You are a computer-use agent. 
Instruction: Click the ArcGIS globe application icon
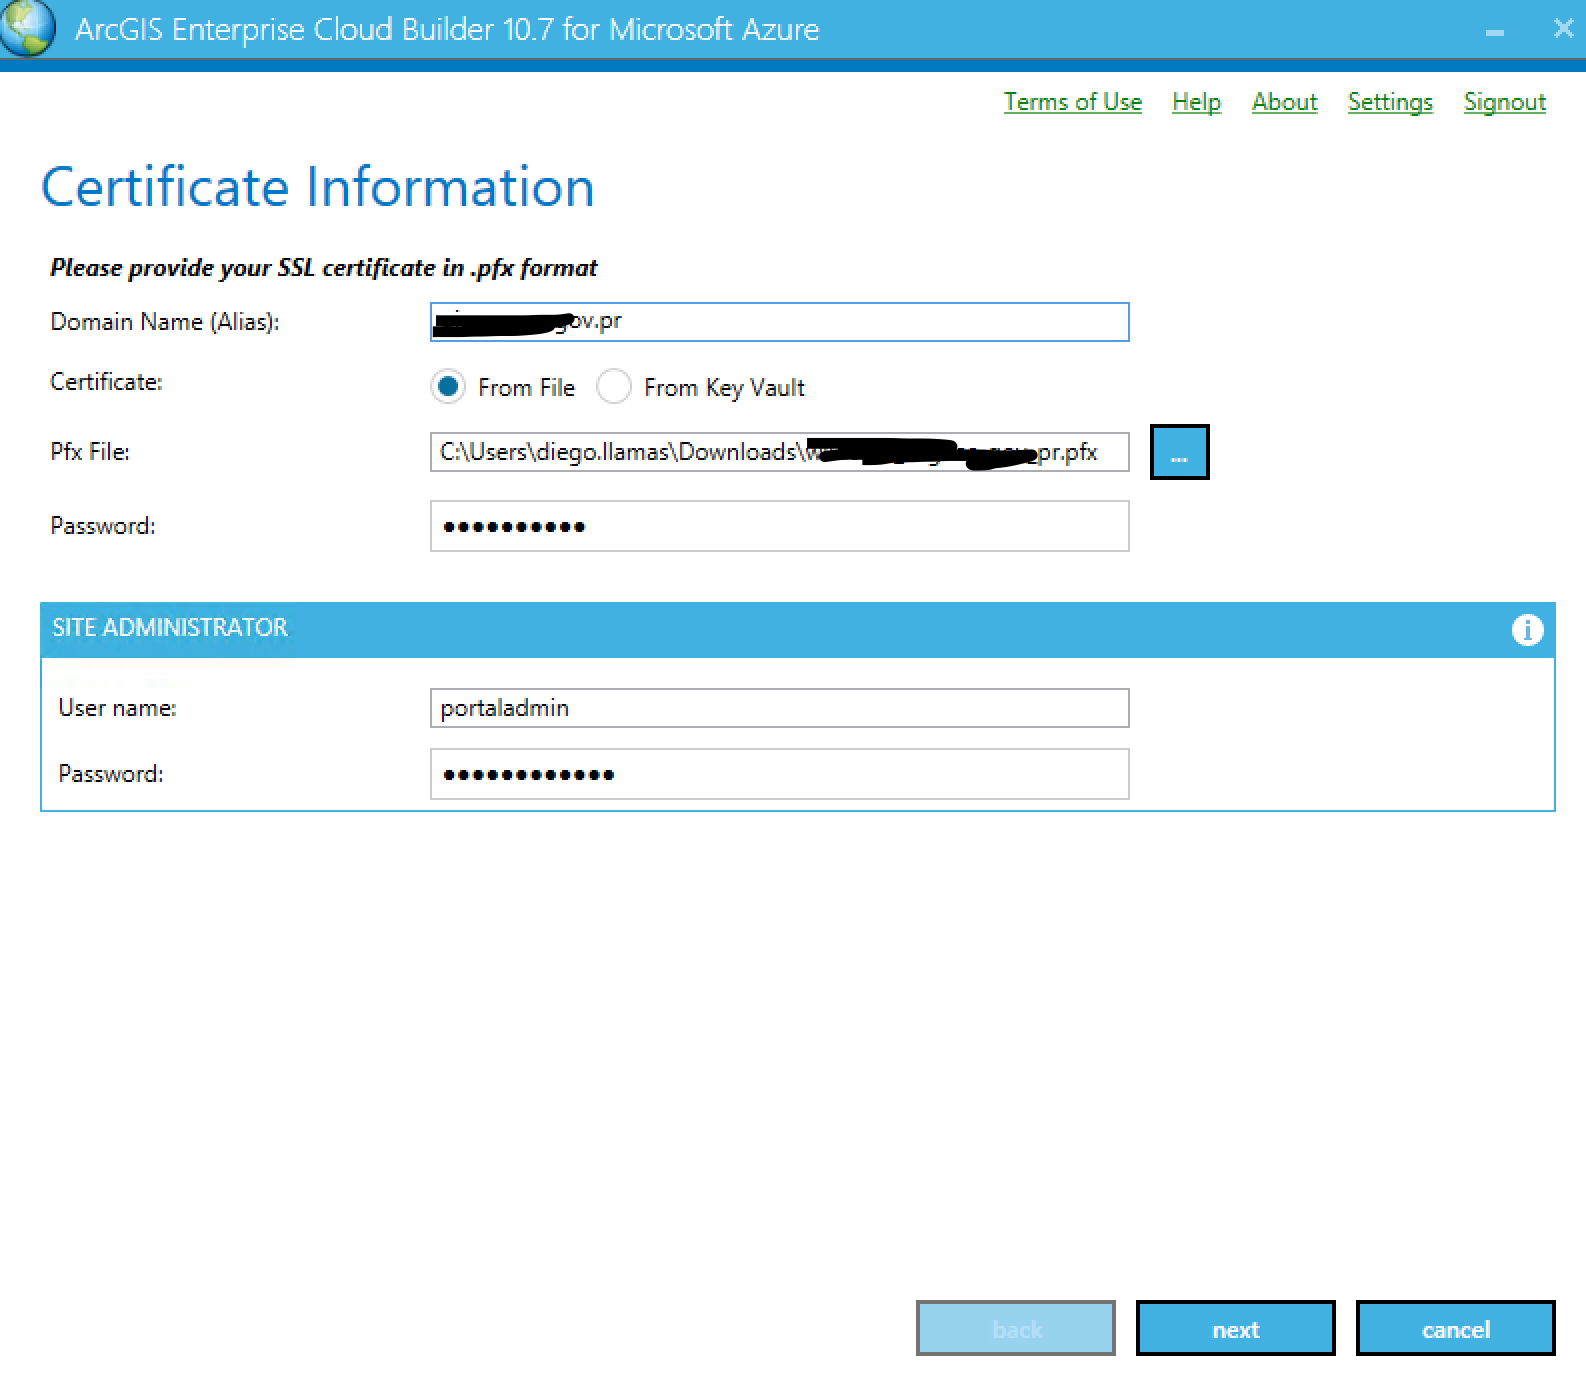[x=28, y=28]
